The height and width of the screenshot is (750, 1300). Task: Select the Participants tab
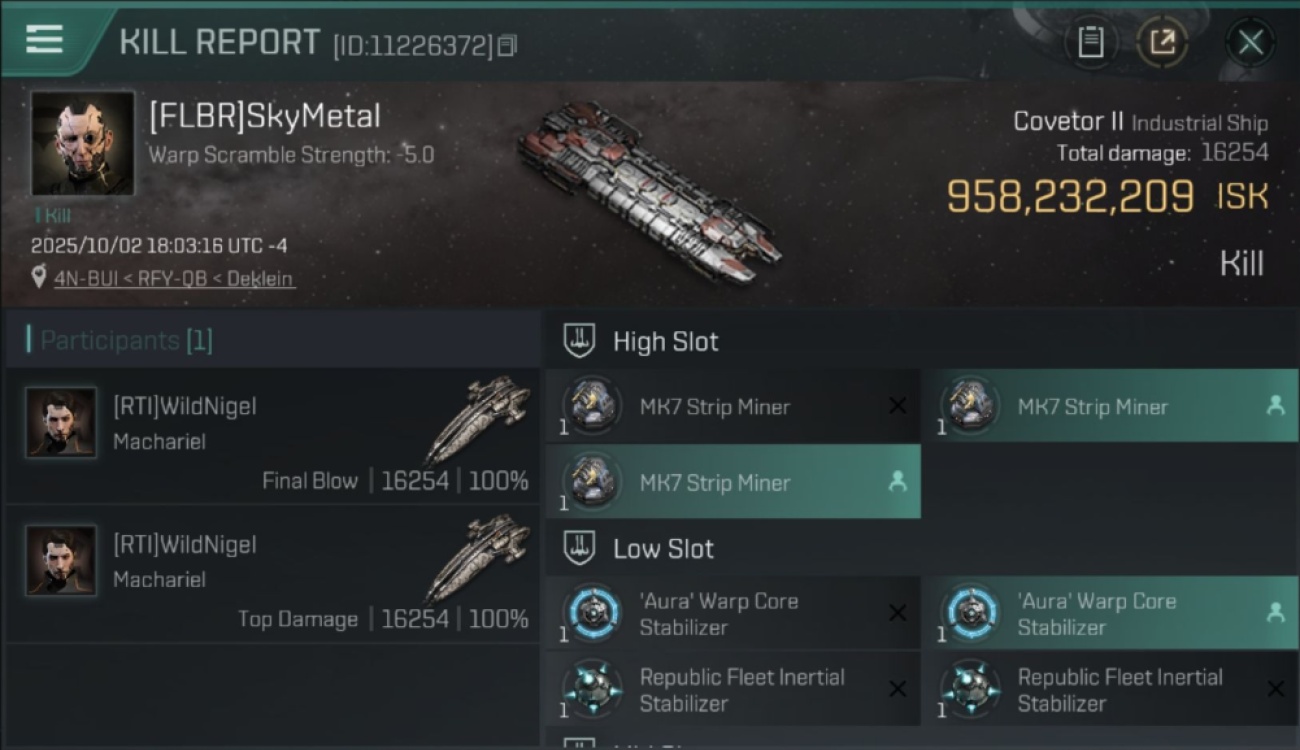point(126,341)
